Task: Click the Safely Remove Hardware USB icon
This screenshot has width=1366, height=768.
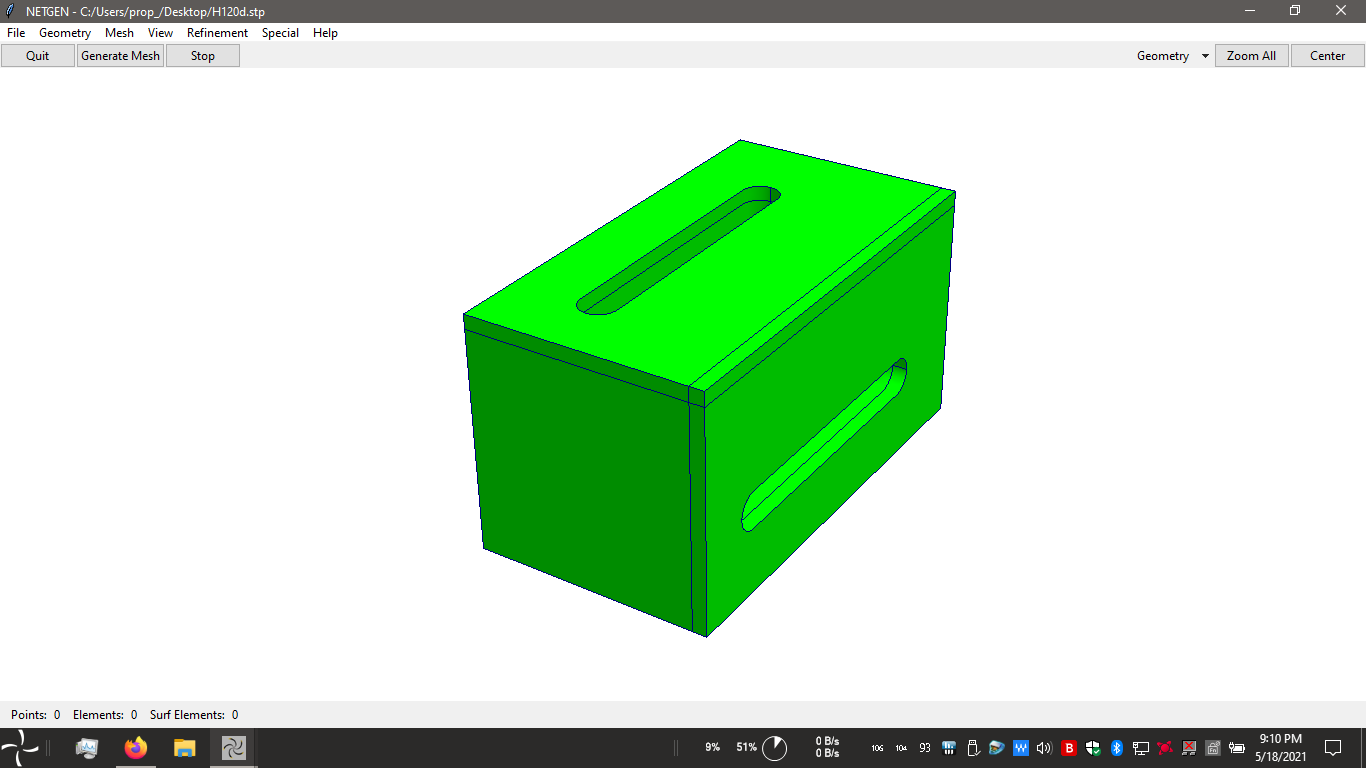Action: (973, 748)
